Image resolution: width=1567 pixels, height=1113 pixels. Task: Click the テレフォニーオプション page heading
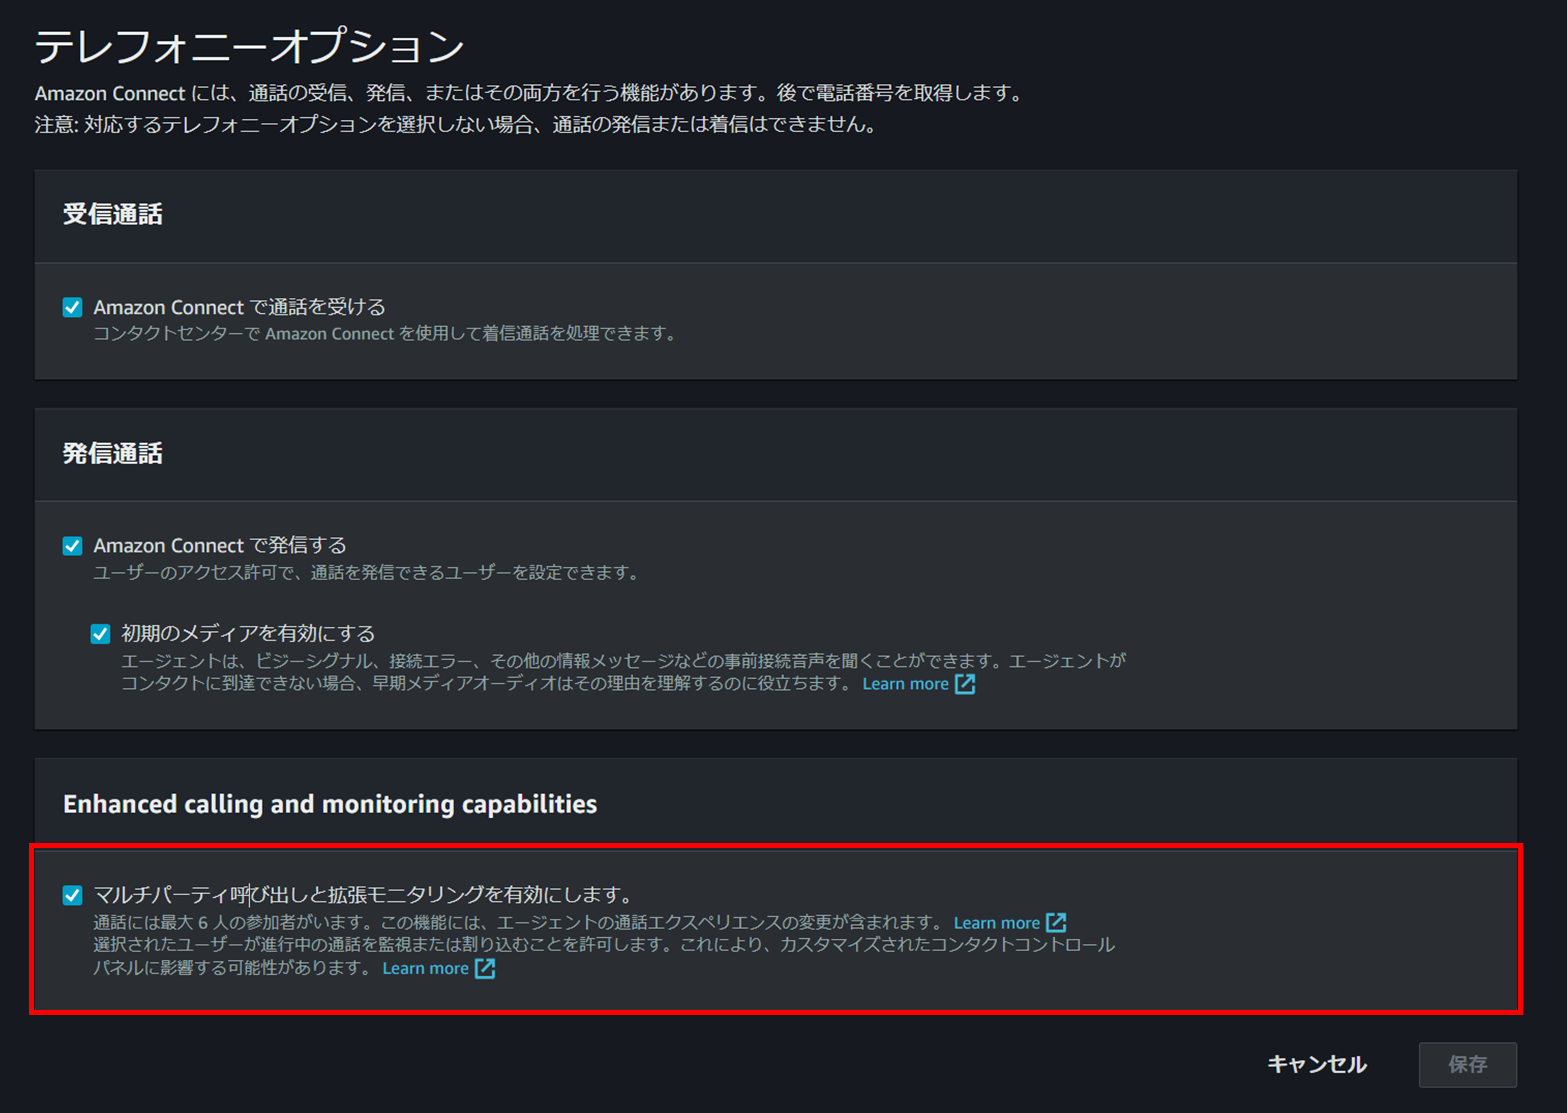click(249, 46)
